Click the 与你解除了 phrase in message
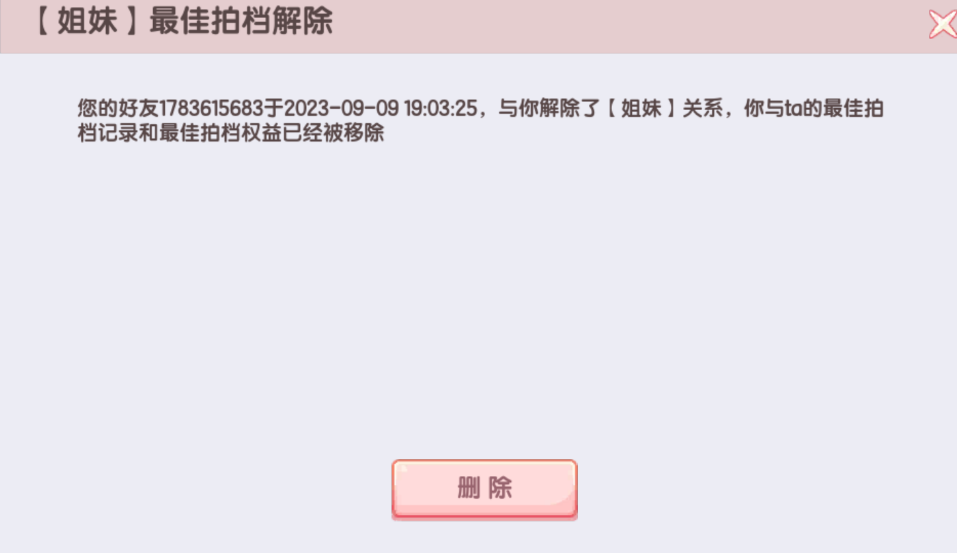 pyautogui.click(x=549, y=109)
